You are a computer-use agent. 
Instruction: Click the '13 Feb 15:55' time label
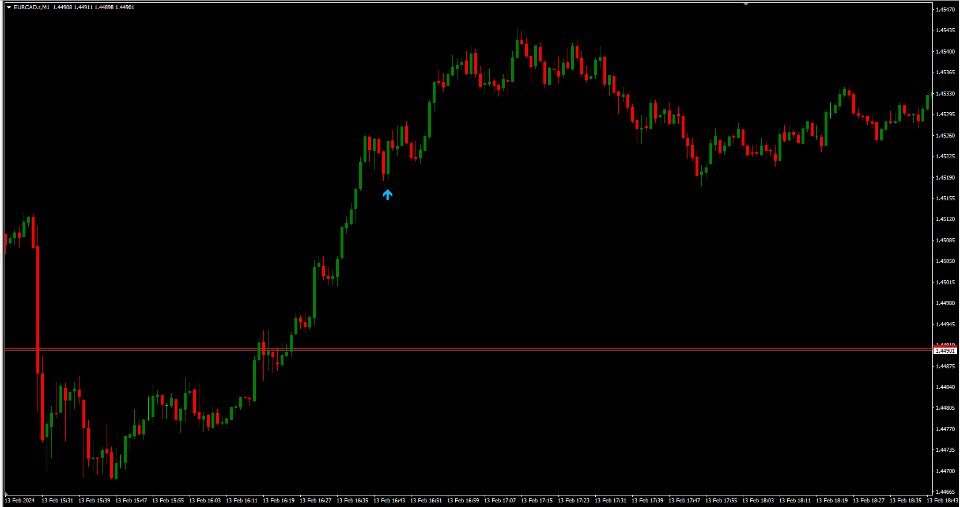(169, 500)
